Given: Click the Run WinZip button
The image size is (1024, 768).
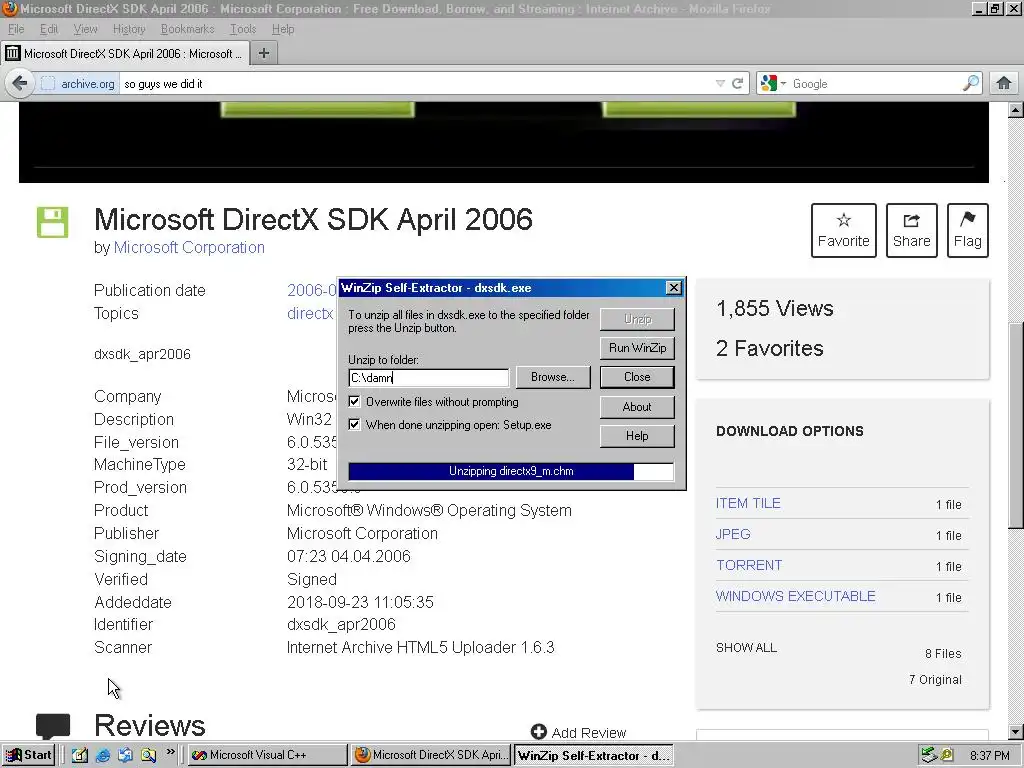Looking at the screenshot, I should tap(637, 347).
